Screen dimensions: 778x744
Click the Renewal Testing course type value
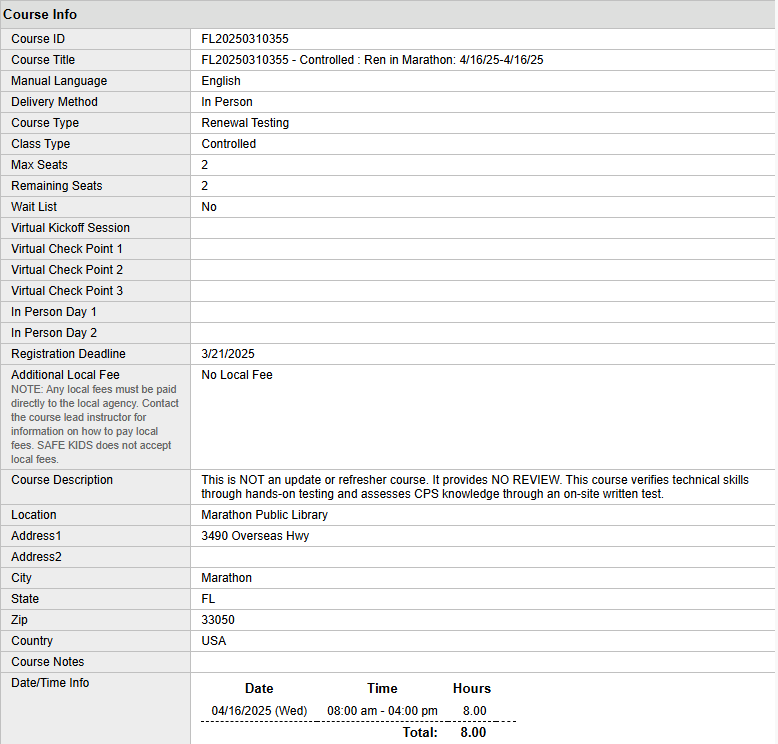245,123
